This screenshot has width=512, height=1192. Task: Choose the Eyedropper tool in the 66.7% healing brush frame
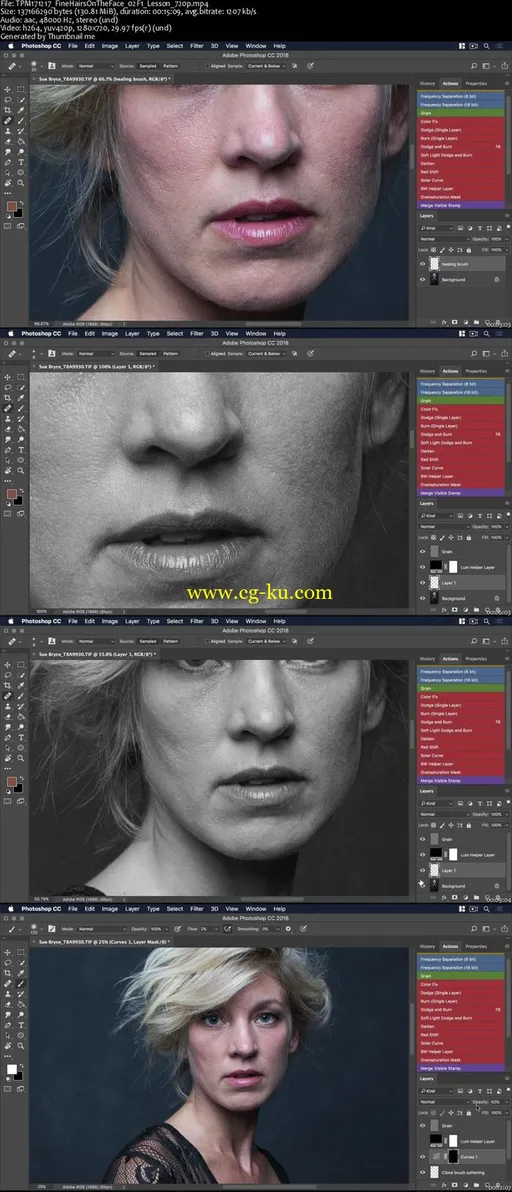(x=21, y=109)
